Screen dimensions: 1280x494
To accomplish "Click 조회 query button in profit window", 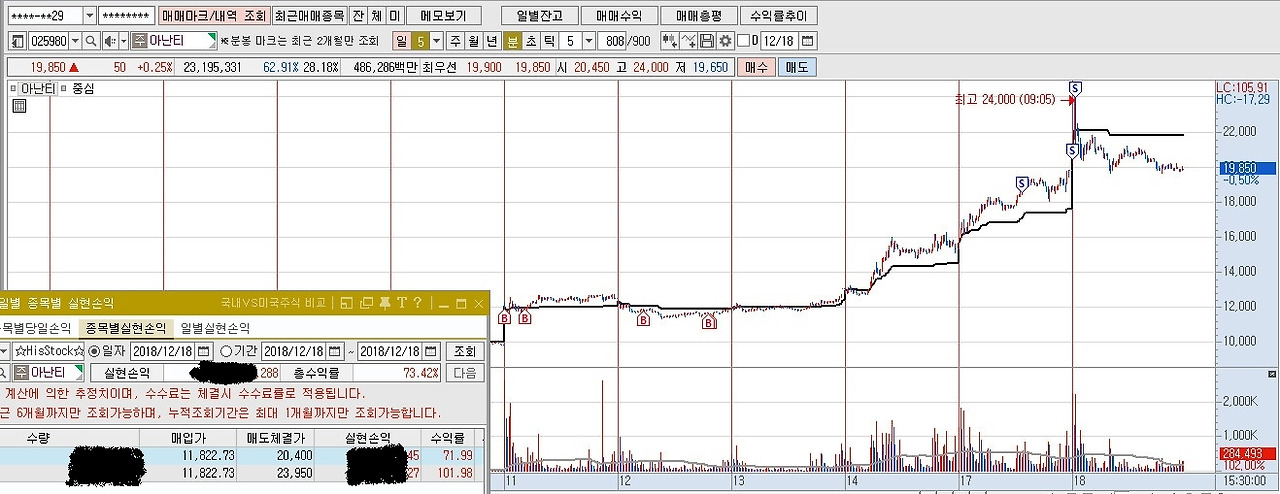I will click(465, 351).
